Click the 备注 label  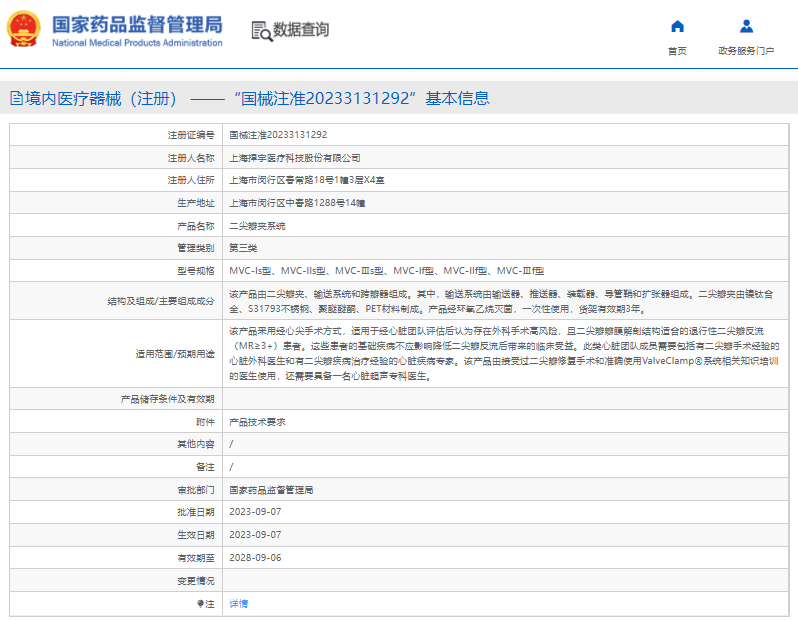(x=205, y=467)
